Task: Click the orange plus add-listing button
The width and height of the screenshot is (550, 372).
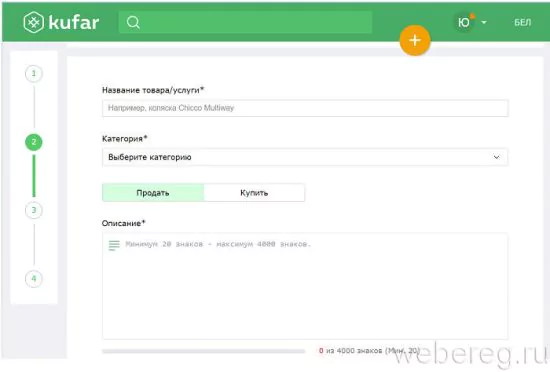Action: pos(415,40)
